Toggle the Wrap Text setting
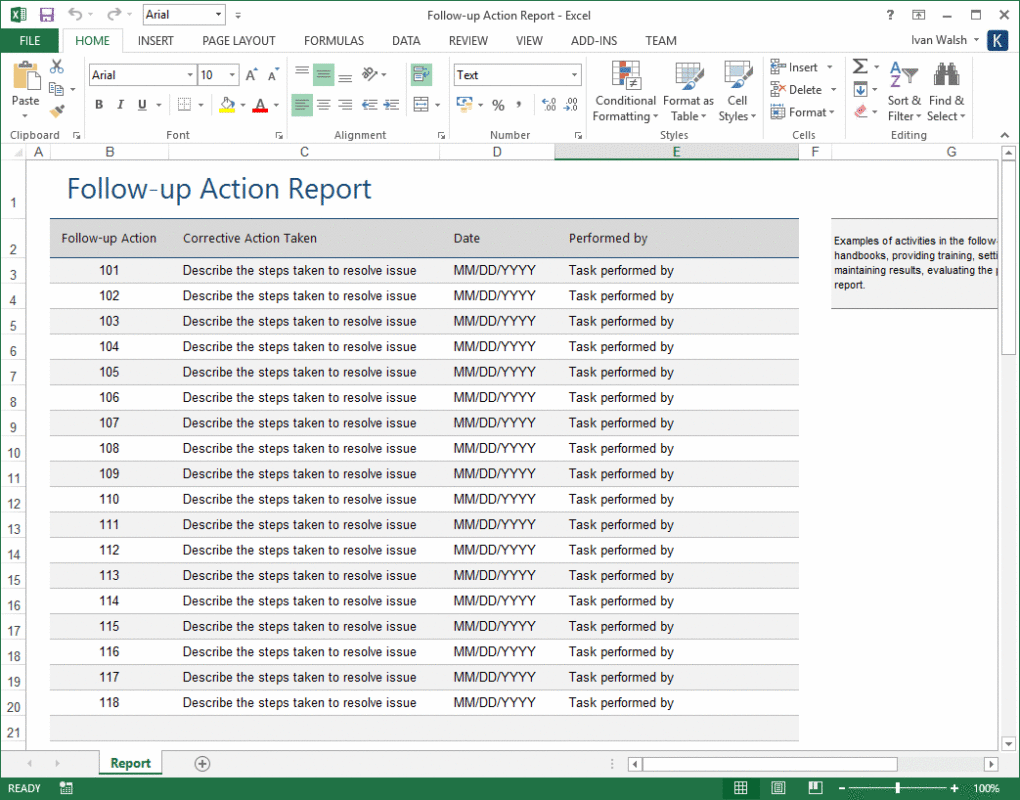Screen dimensions: 1020x800 pos(420,74)
